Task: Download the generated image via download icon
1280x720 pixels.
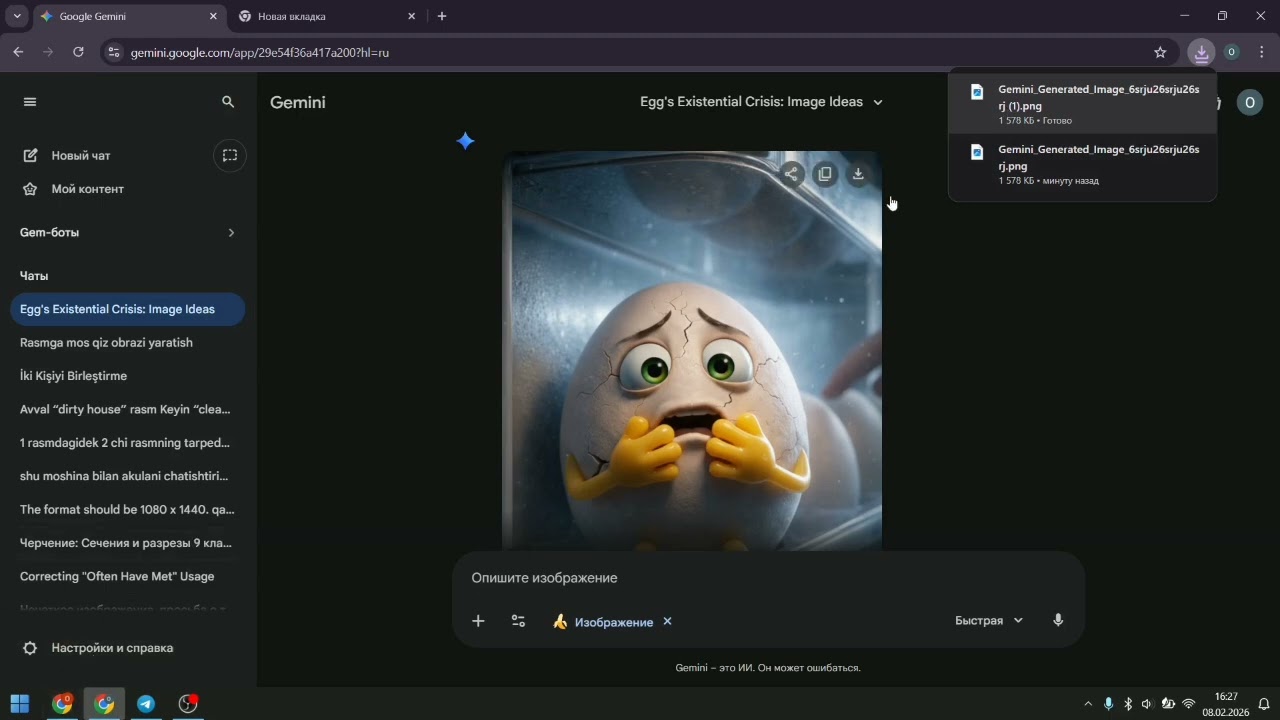Action: [x=858, y=174]
